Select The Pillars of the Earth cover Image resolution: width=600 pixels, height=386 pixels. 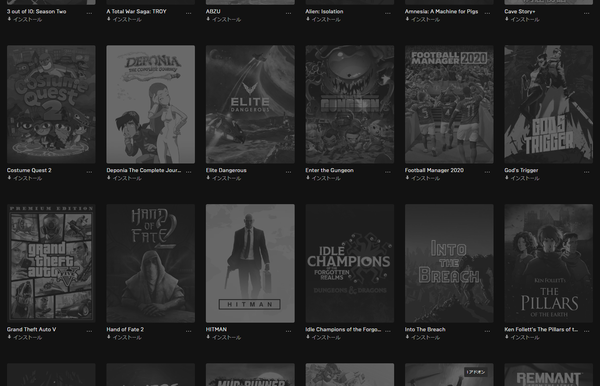[549, 263]
